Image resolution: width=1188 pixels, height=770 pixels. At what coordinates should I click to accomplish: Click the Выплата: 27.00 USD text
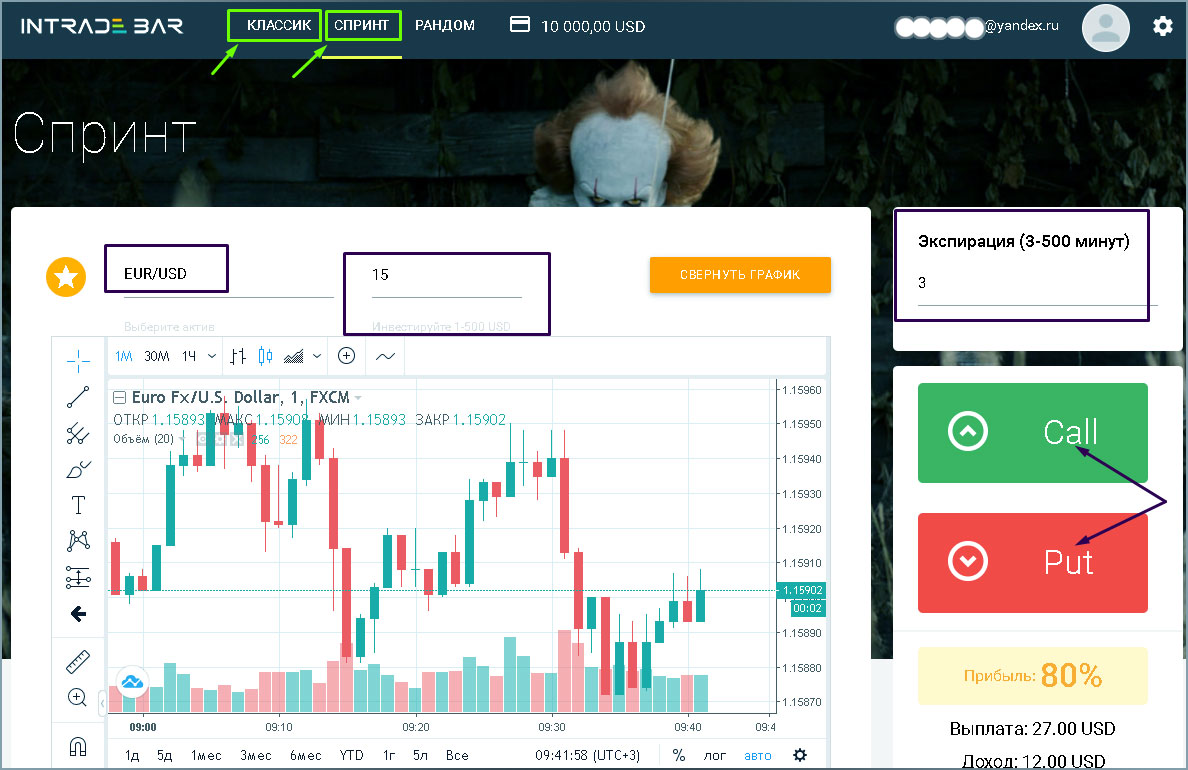click(1033, 729)
